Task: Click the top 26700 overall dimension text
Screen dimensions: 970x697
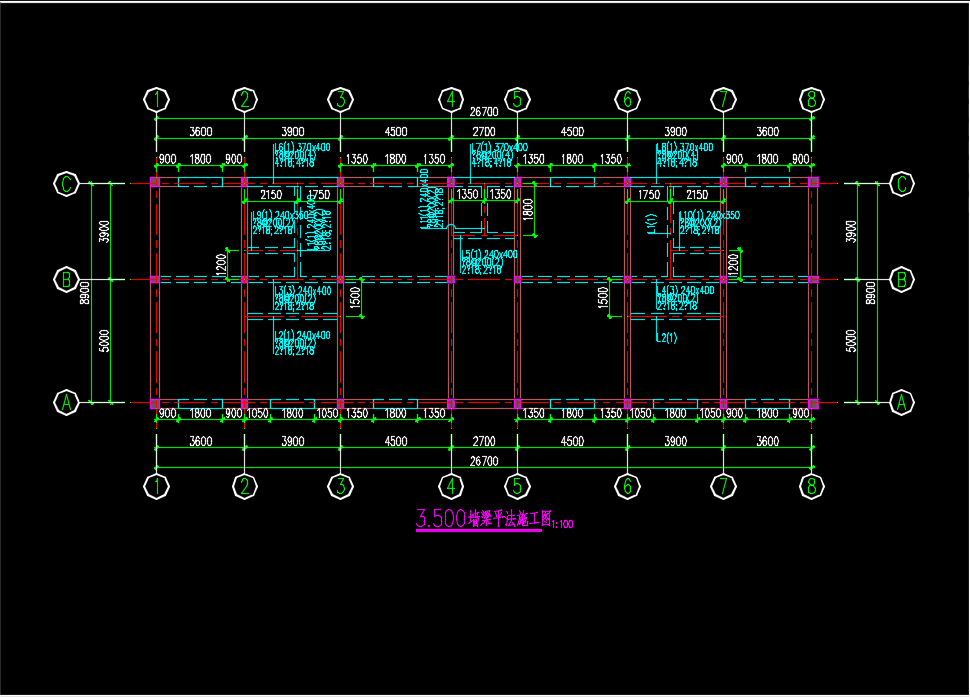Action: [484, 112]
